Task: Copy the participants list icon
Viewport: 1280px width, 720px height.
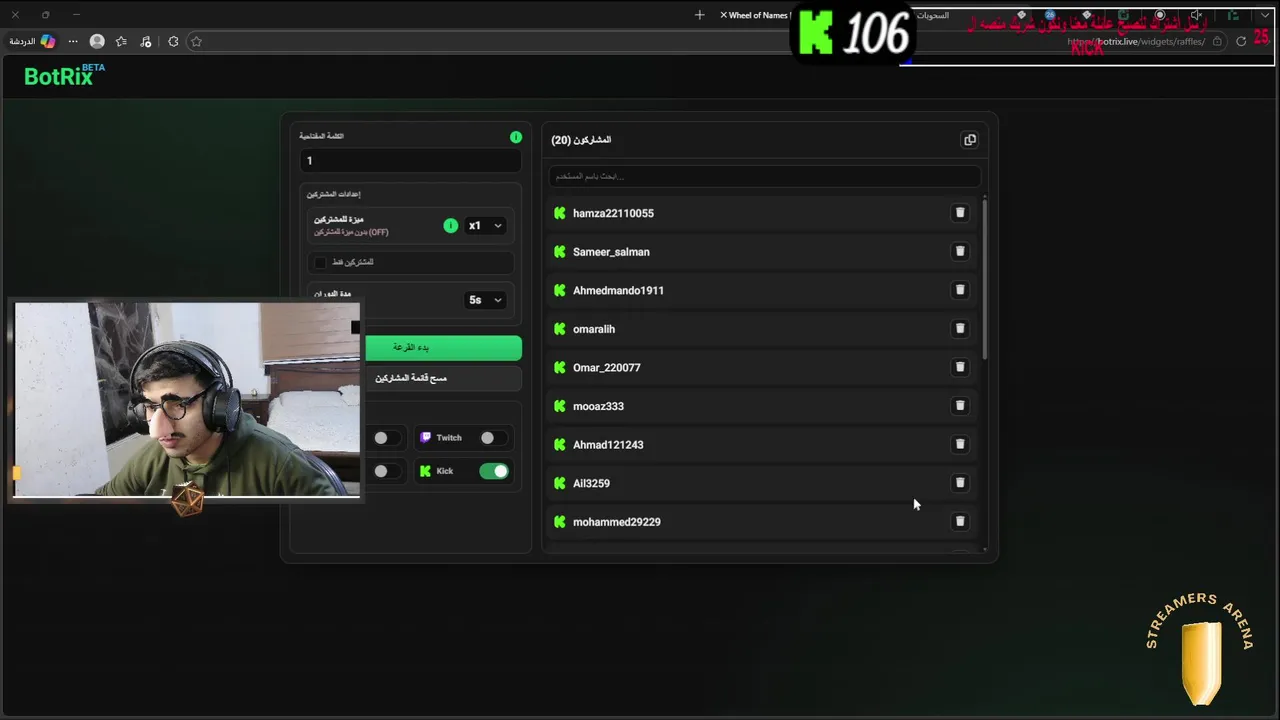Action: click(x=970, y=140)
